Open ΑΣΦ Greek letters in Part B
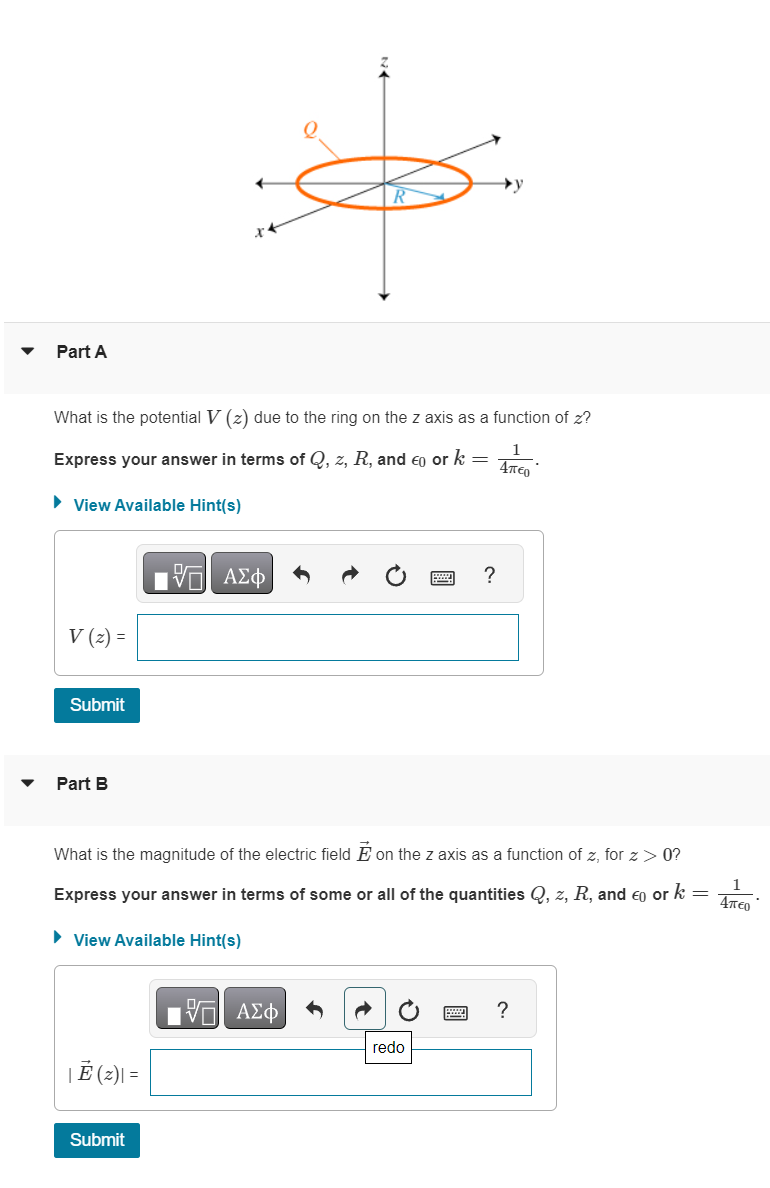 tap(255, 1008)
